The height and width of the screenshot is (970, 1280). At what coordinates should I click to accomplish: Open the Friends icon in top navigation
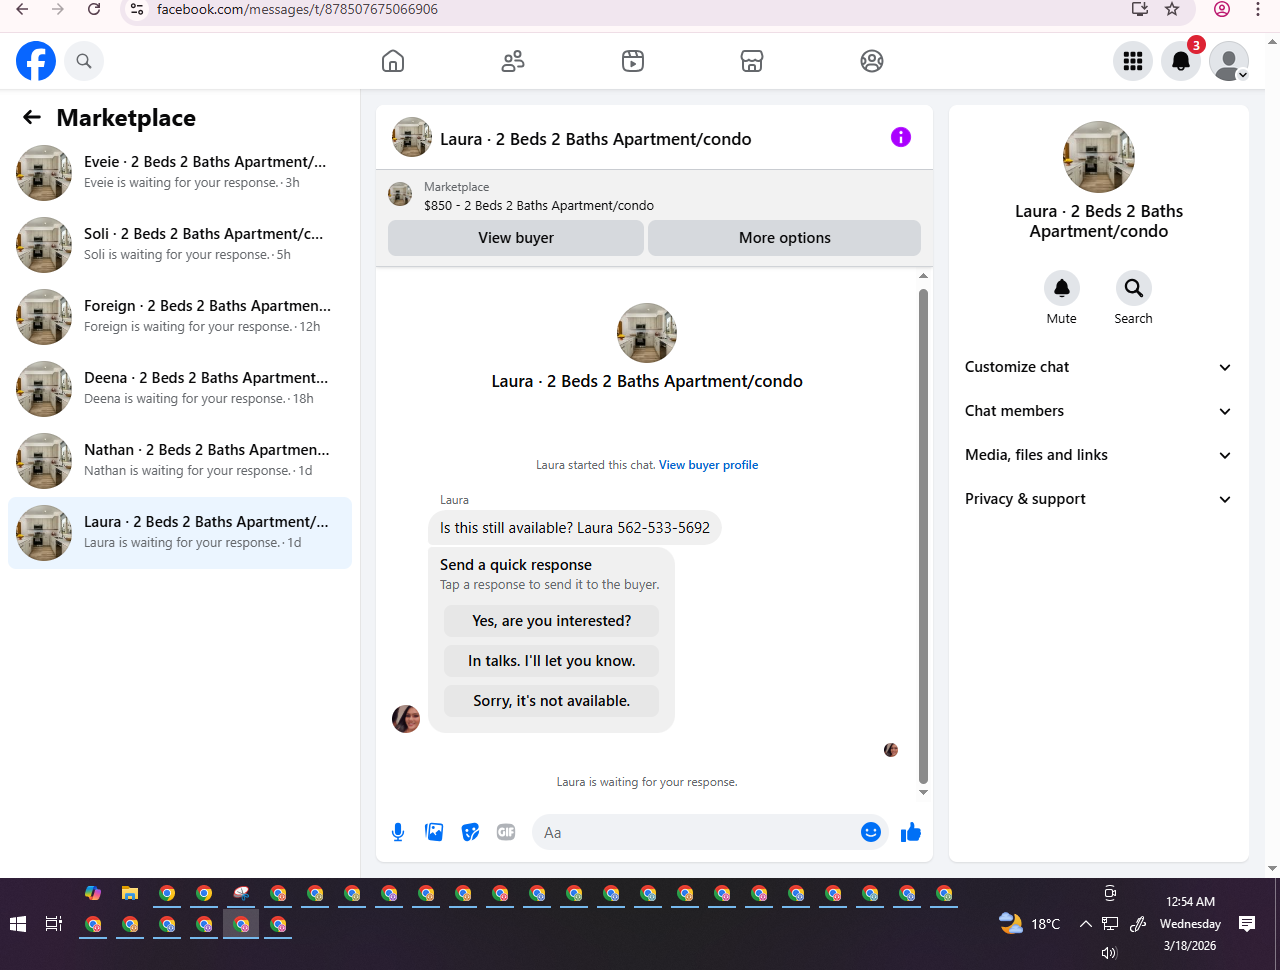(x=513, y=61)
